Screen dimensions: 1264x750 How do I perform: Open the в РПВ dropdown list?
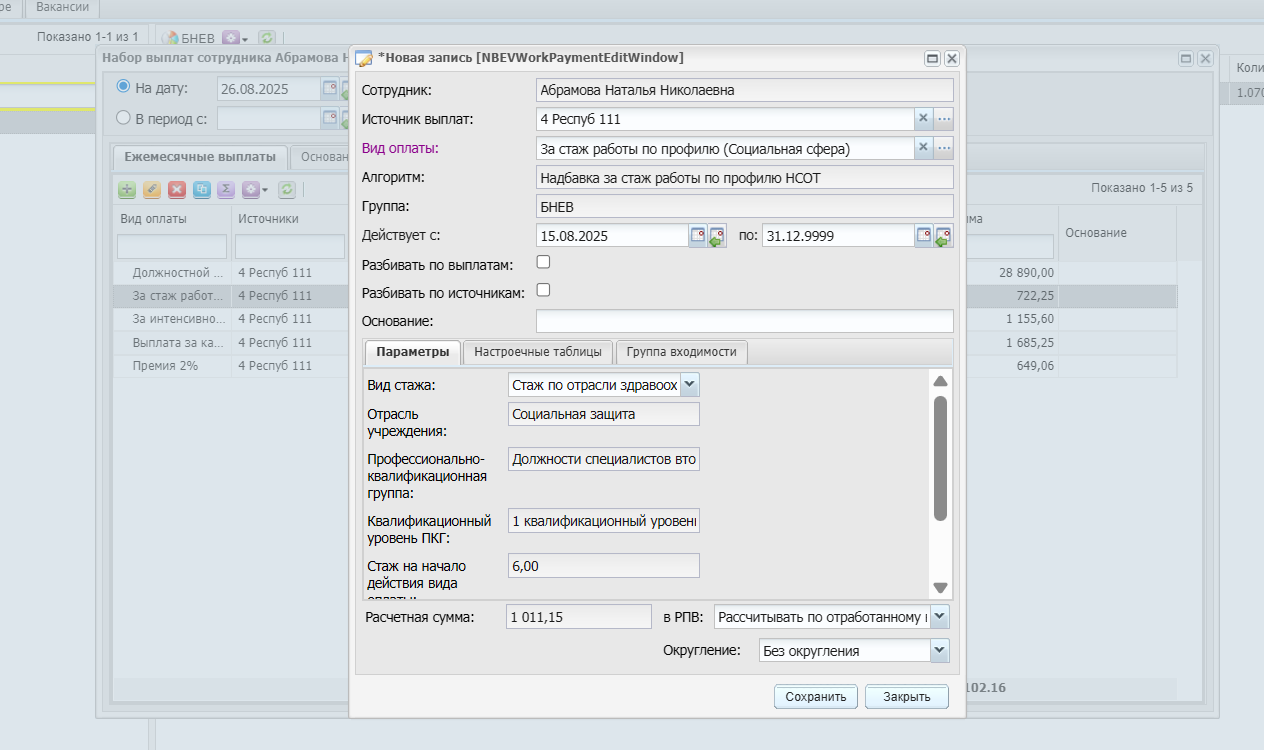pos(939,617)
